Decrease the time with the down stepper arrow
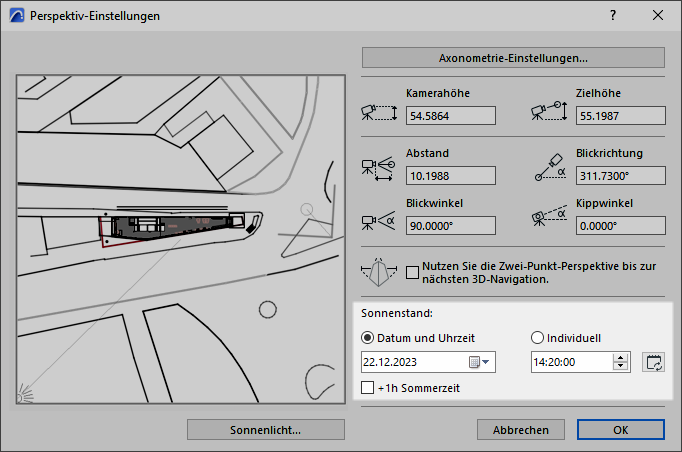This screenshot has height=452, width=682. [621, 366]
